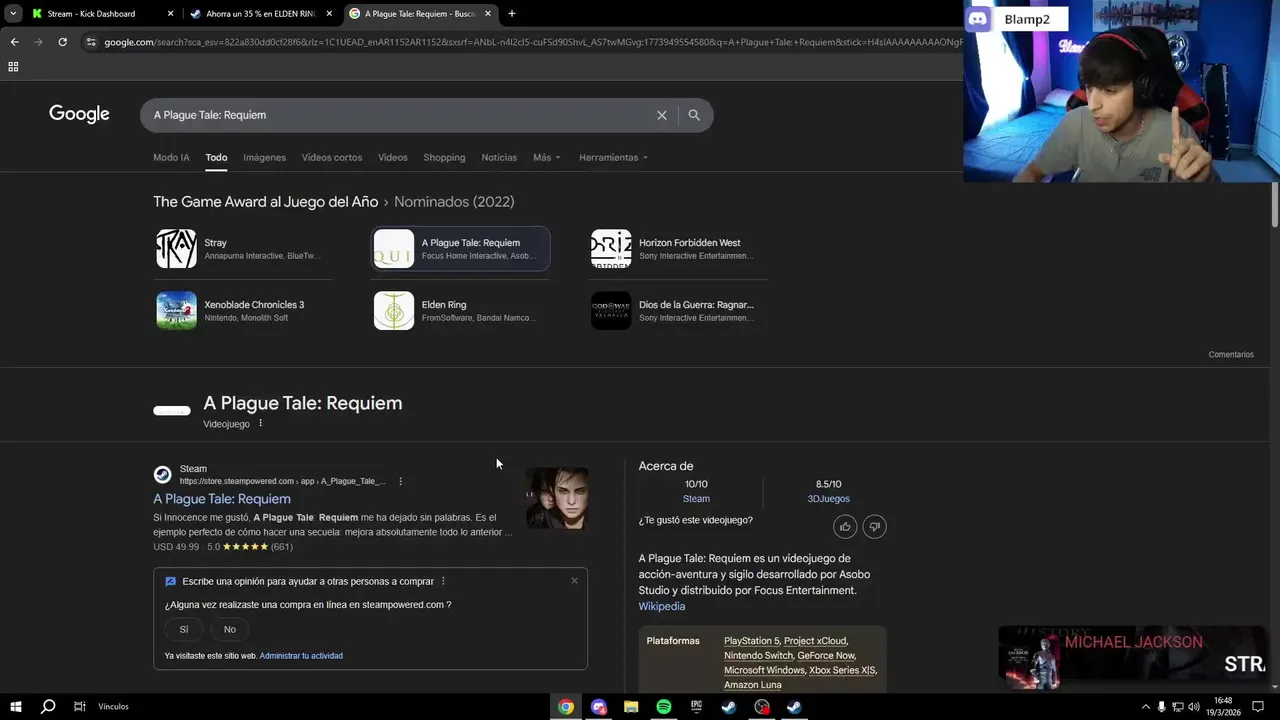Image resolution: width=1280 pixels, height=720 pixels.
Task: Open the Wikipedia source link
Action: (x=662, y=606)
